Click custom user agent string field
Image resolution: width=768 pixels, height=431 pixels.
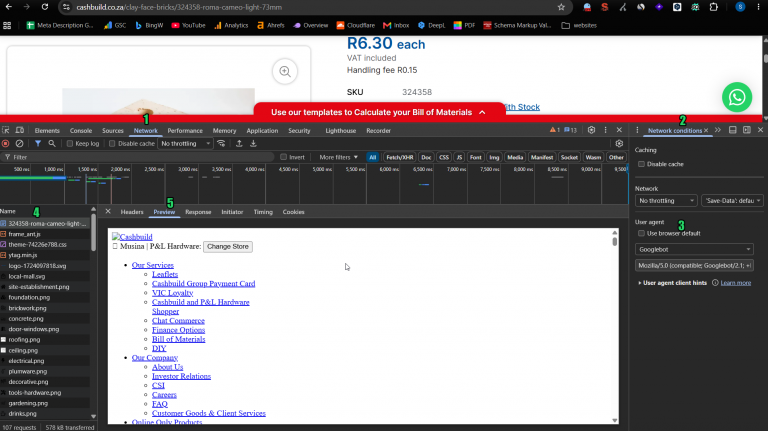tap(694, 265)
